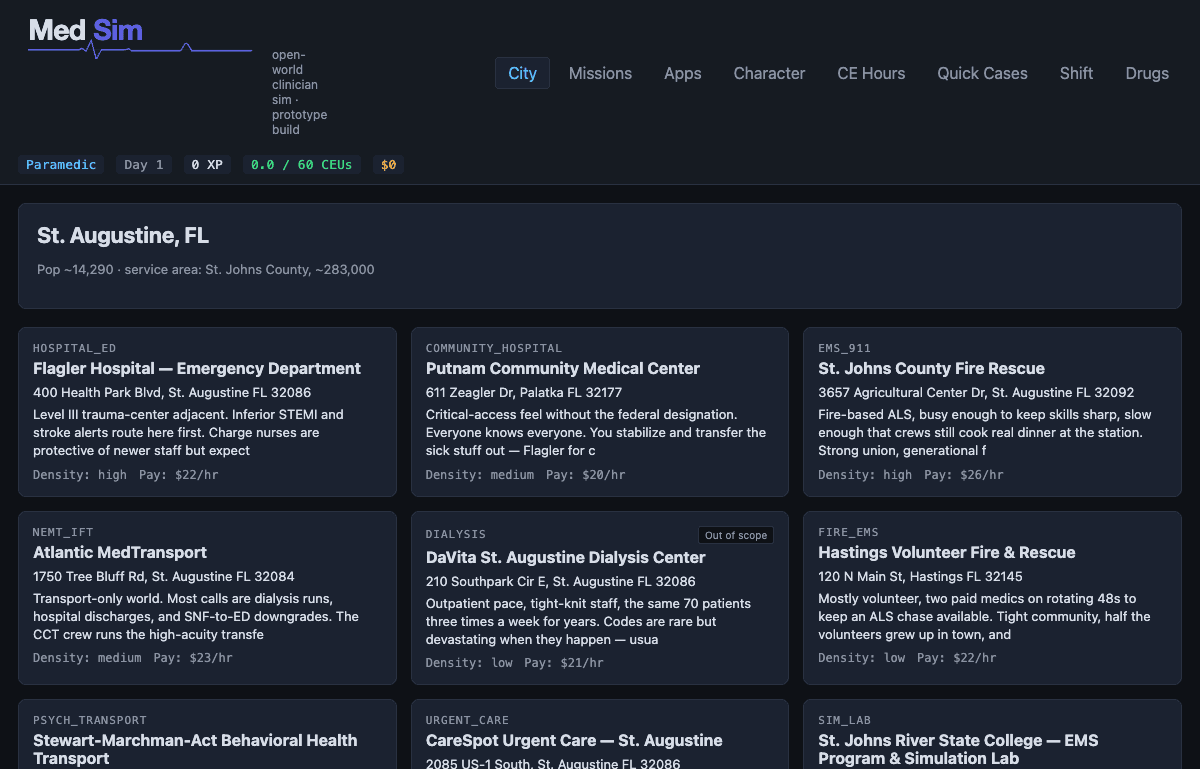Click Putnam pay $20/hr line
1200x769 pixels.
[x=585, y=475]
